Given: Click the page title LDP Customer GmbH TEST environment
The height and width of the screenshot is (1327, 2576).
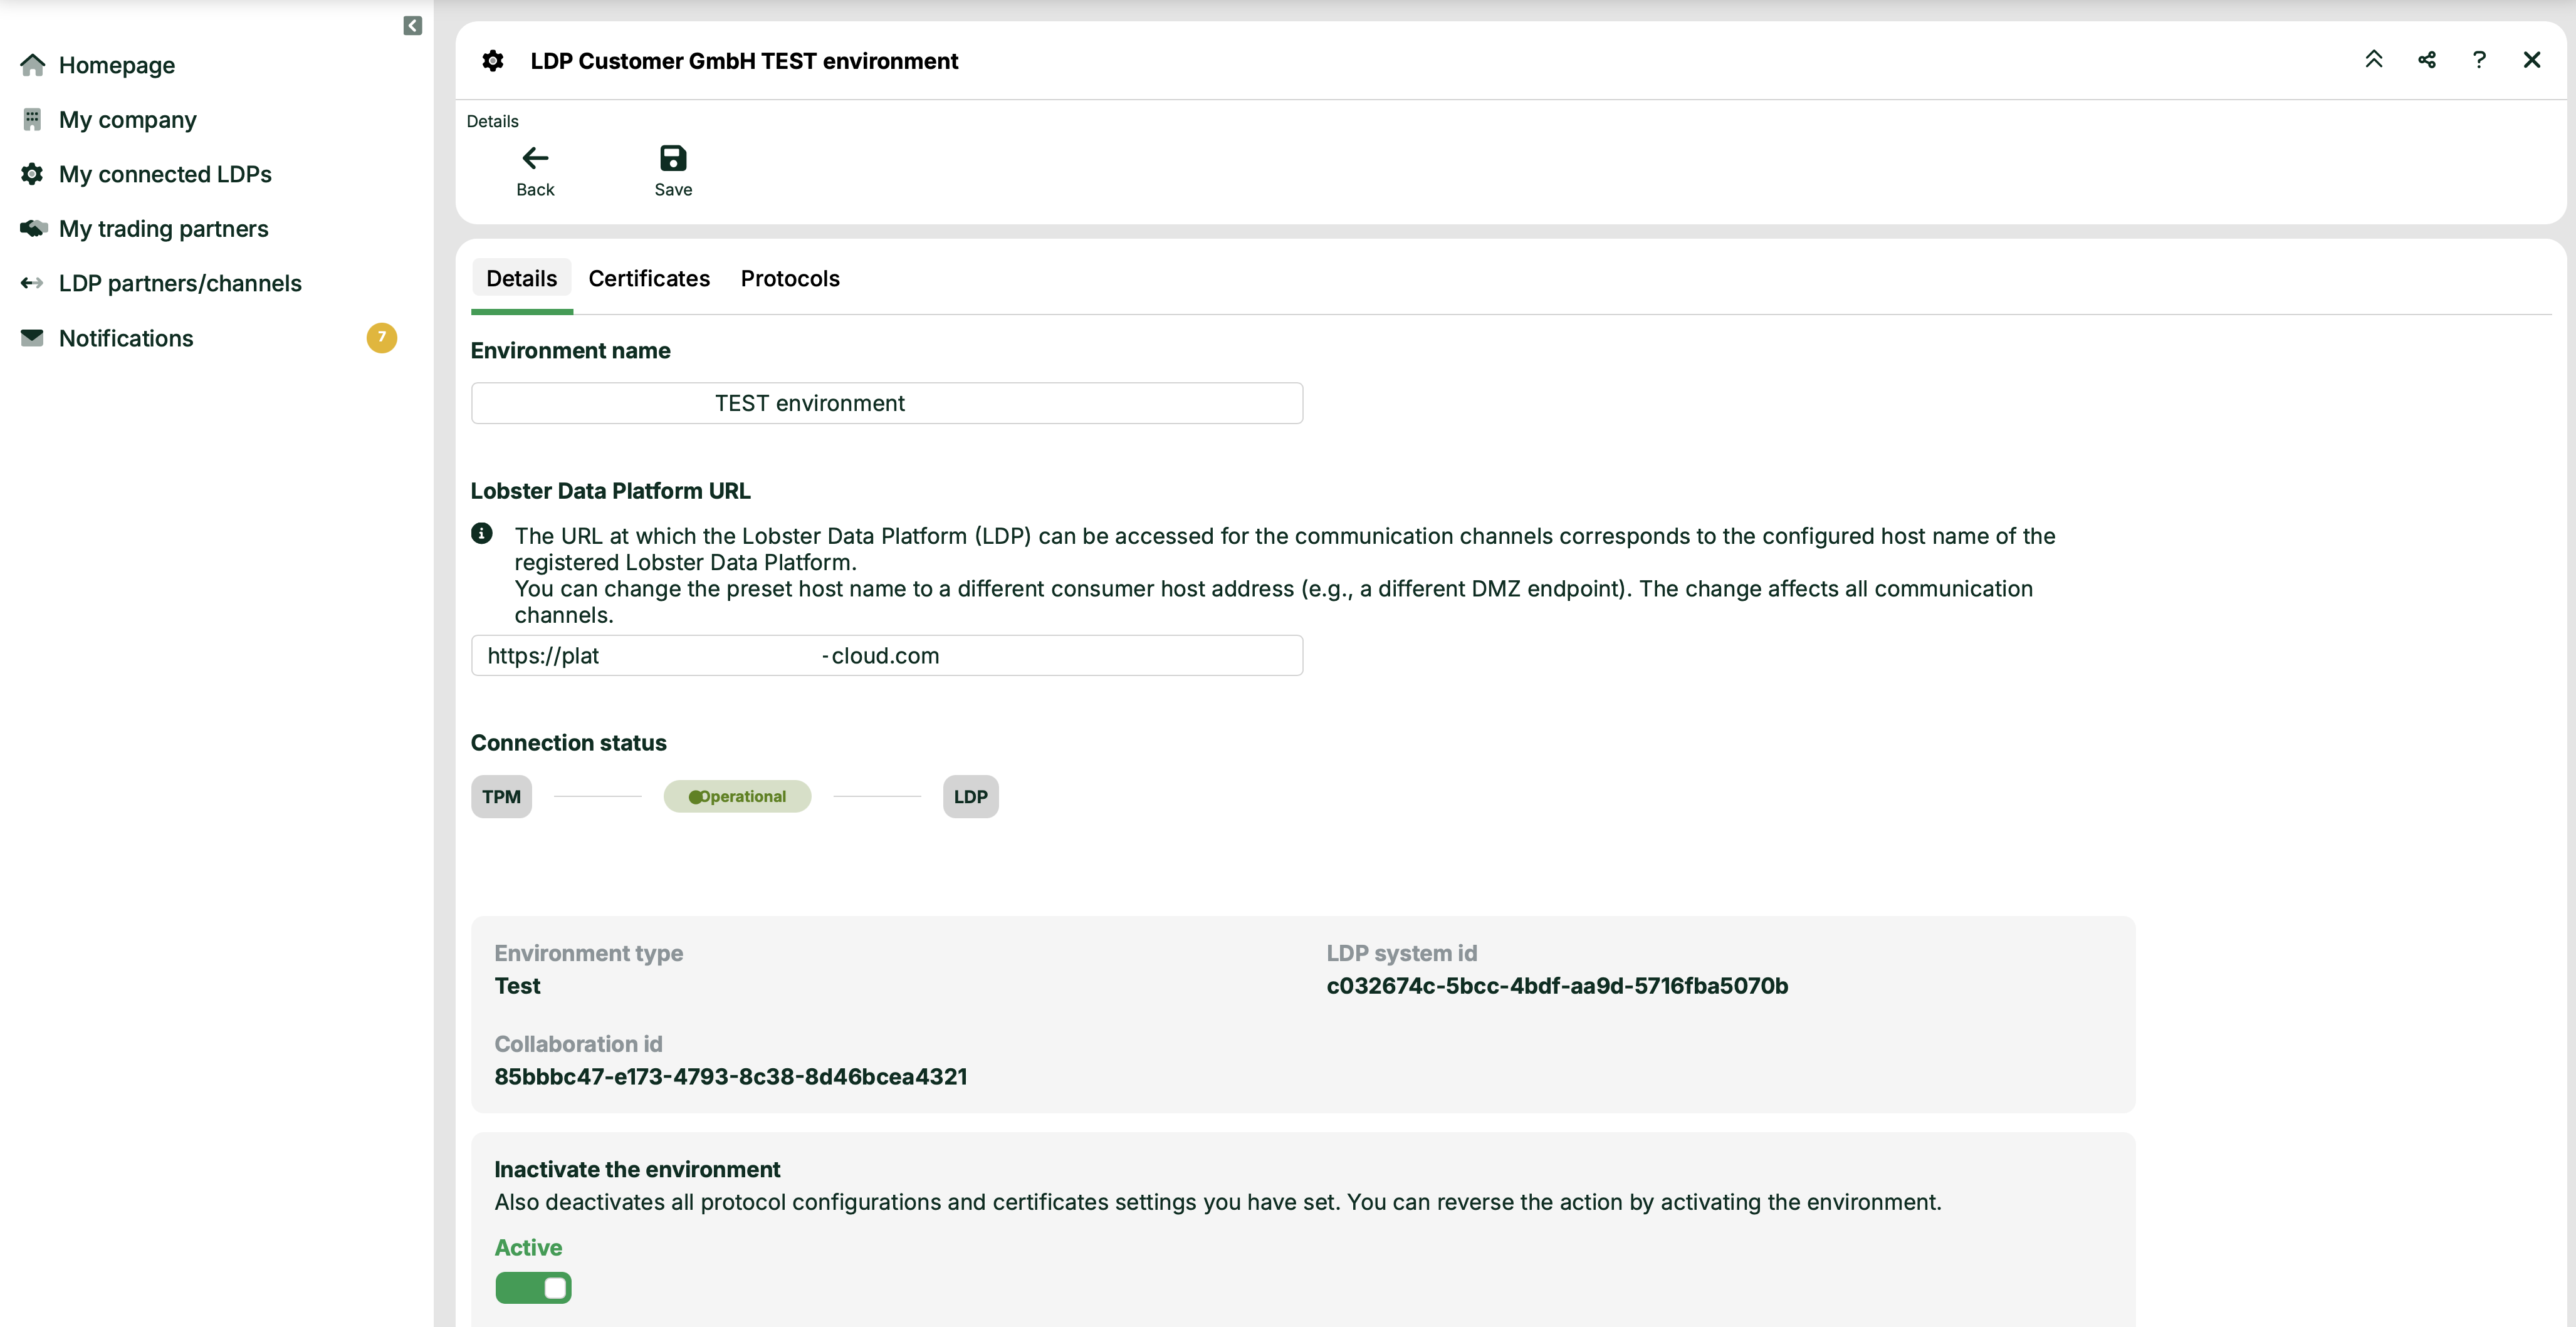Looking at the screenshot, I should [x=744, y=61].
